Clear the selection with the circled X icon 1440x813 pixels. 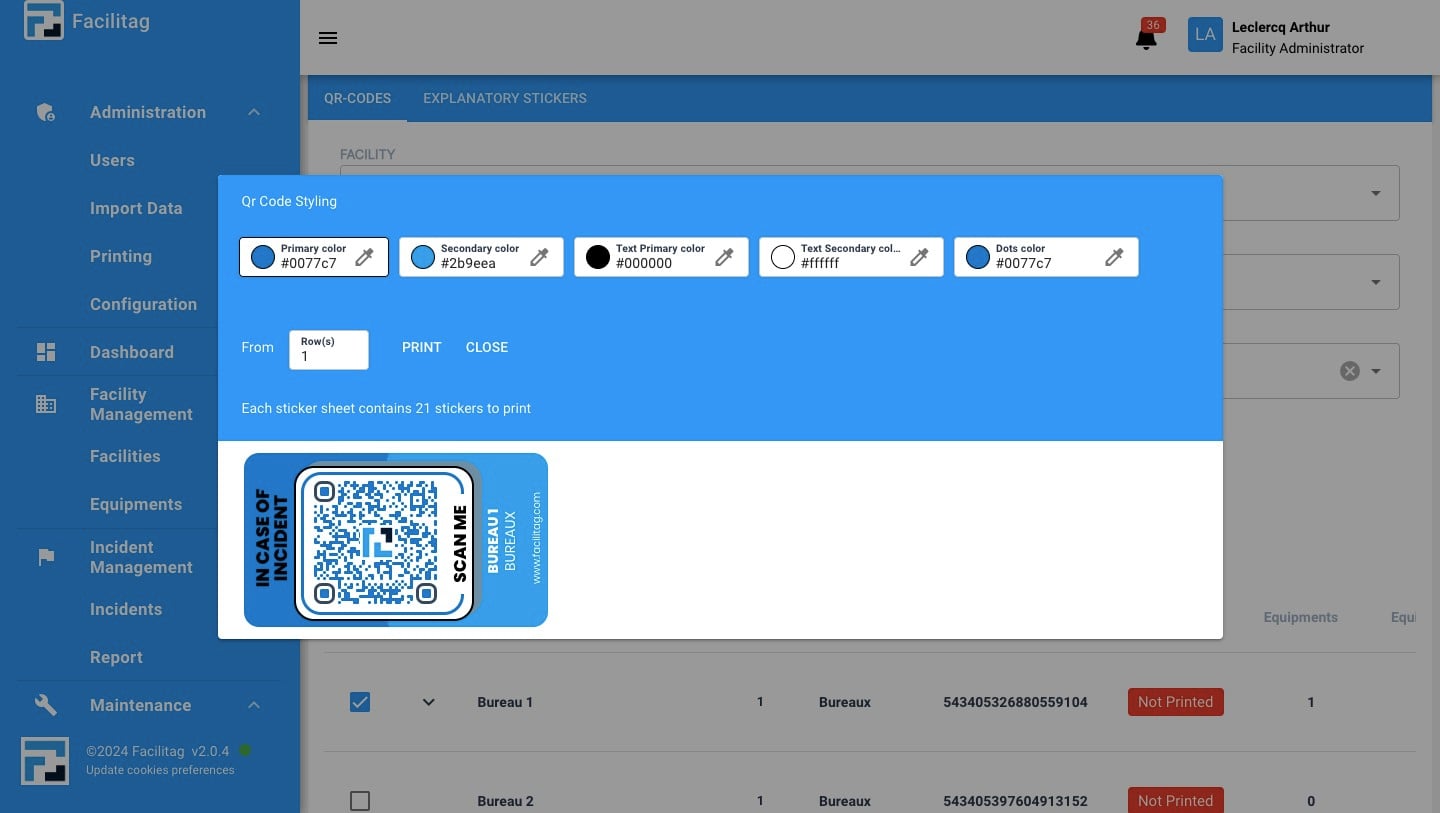tap(1350, 371)
